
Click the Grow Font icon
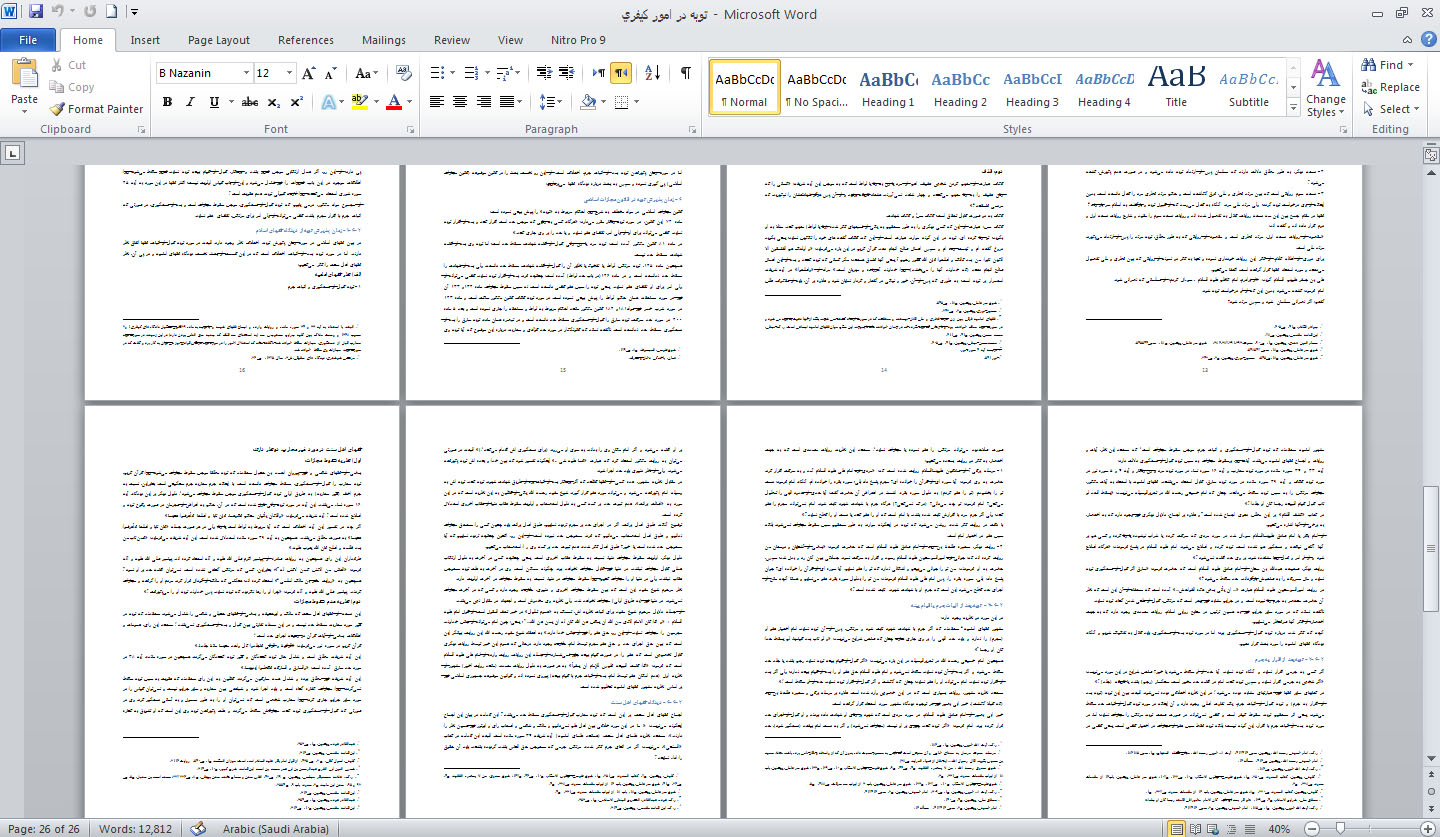pyautogui.click(x=309, y=73)
